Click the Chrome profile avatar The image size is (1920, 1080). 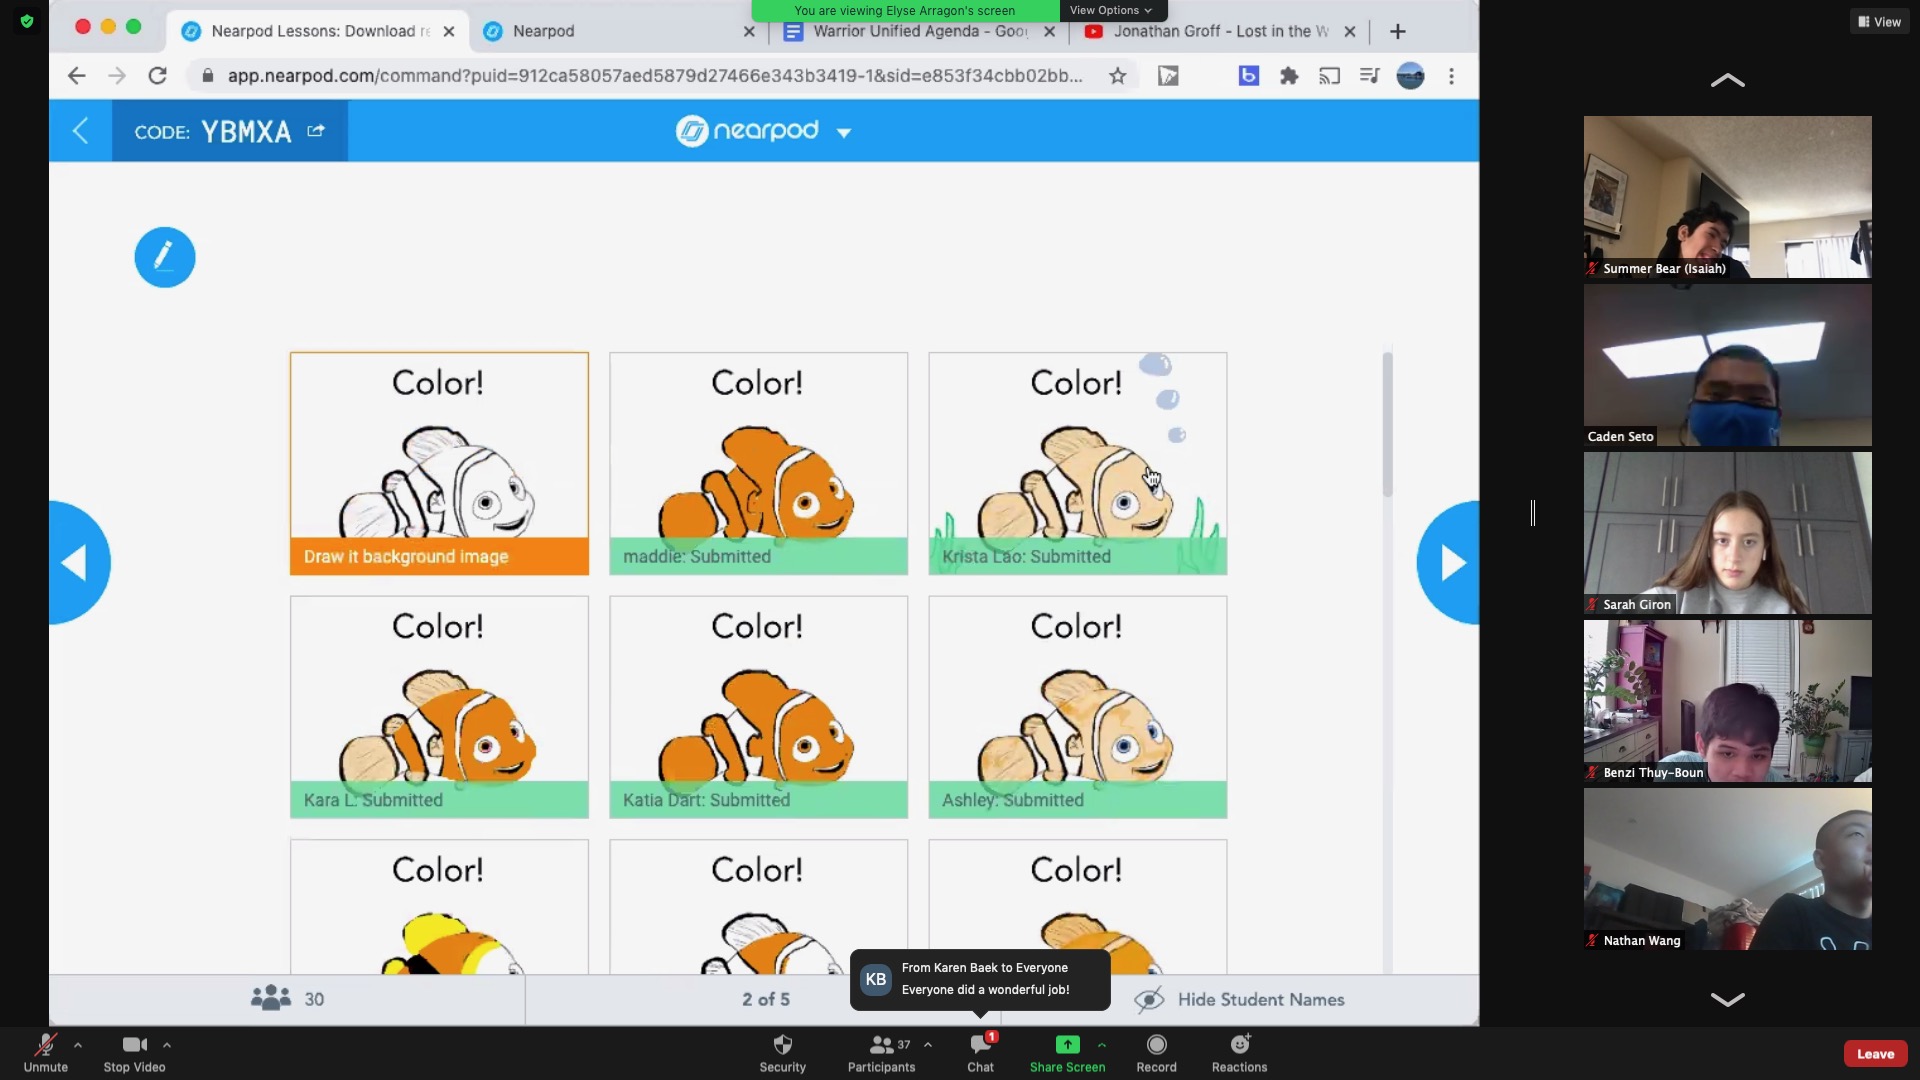1410,75
